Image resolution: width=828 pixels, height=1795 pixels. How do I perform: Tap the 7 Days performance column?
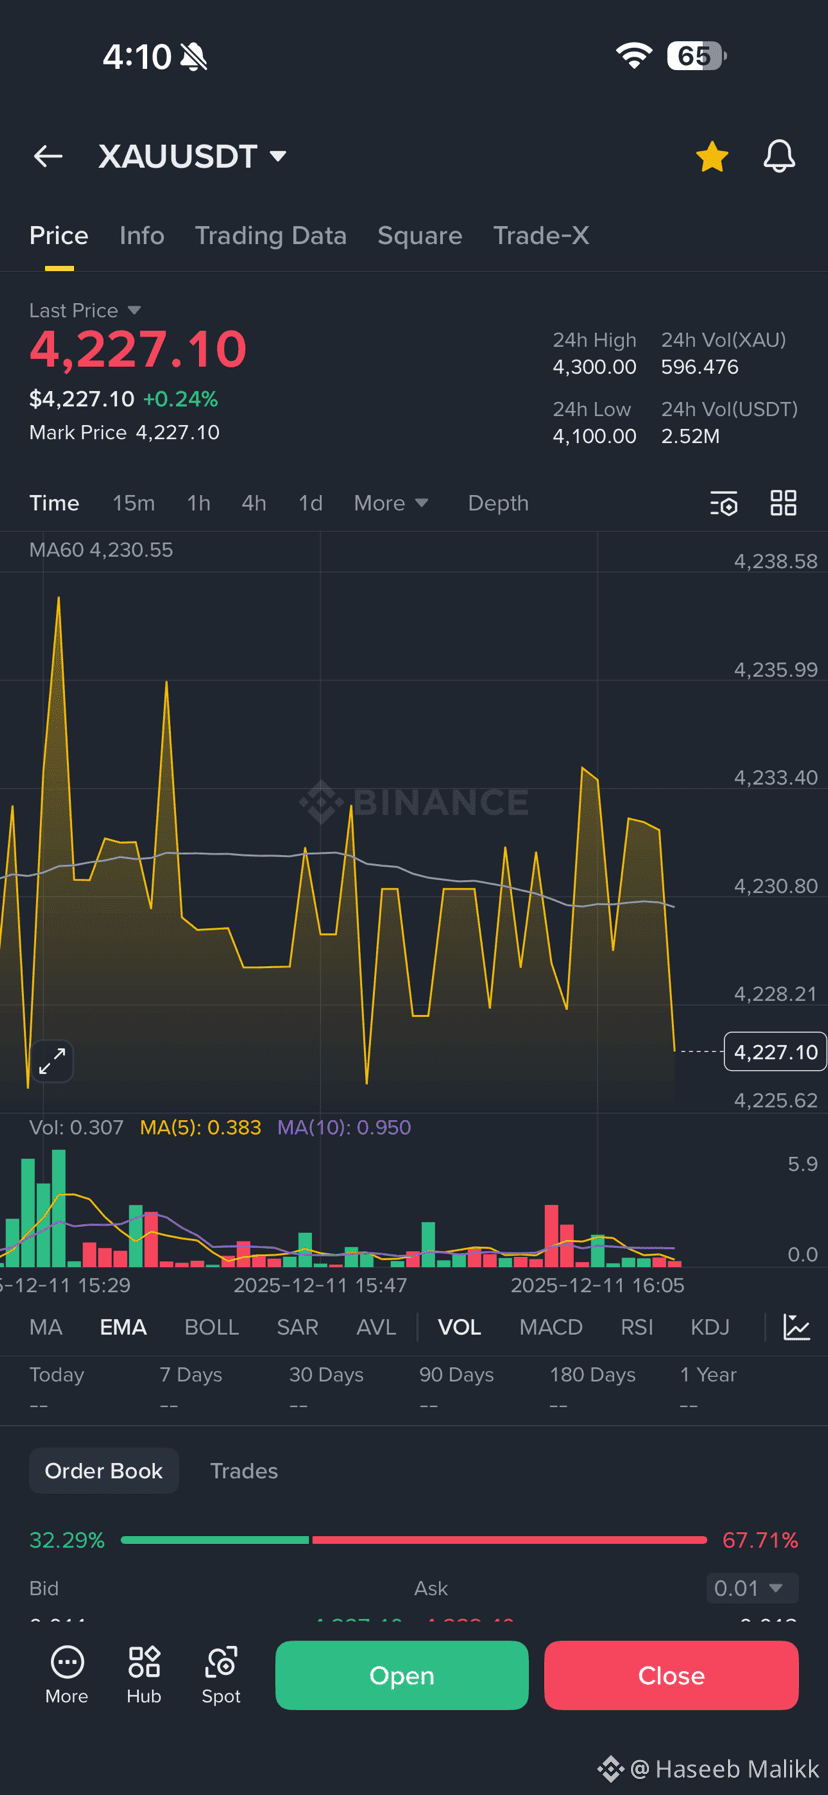191,1389
